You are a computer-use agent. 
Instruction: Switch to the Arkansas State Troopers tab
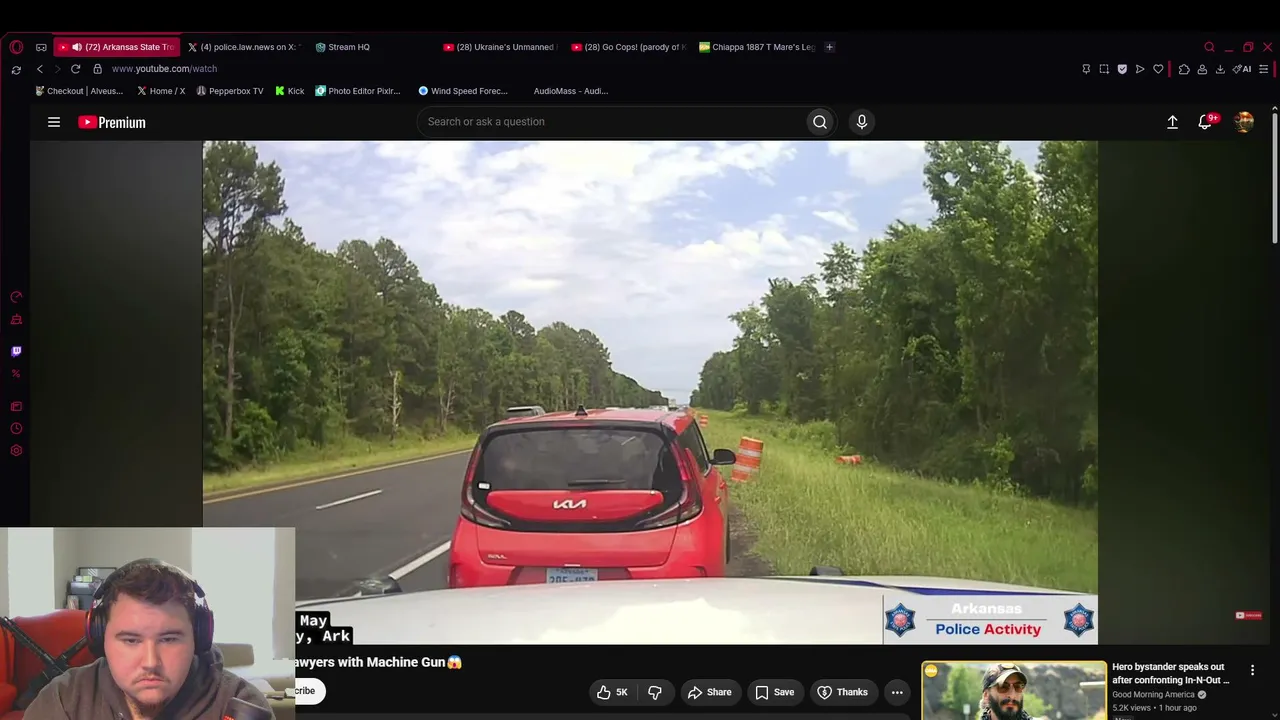coord(117,47)
